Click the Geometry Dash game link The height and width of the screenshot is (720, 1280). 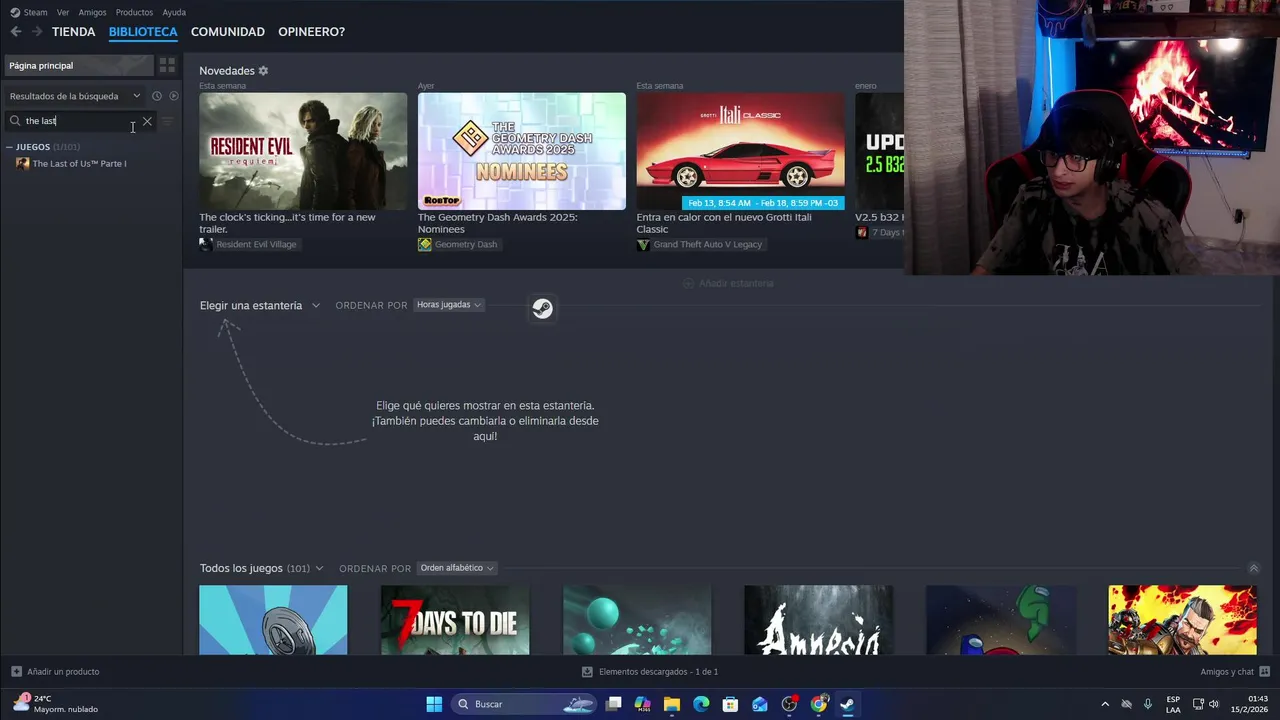466,244
